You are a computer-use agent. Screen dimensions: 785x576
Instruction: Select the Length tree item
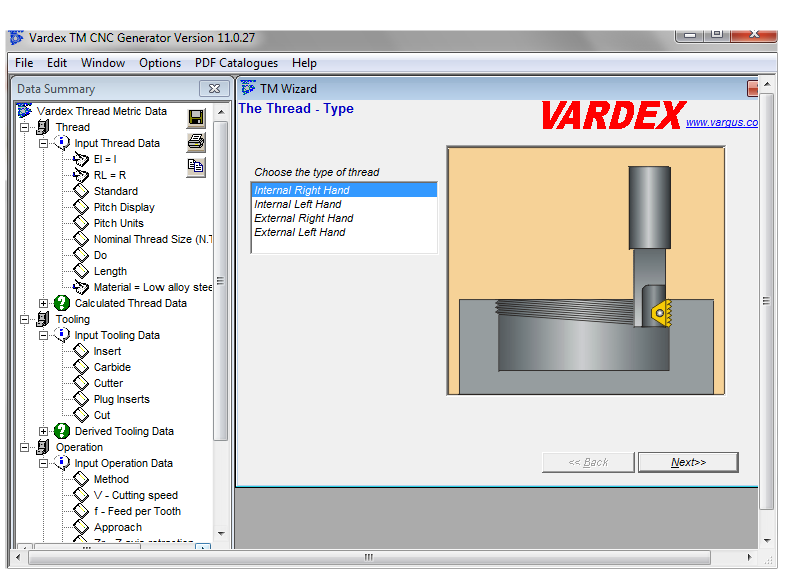pyautogui.click(x=110, y=271)
